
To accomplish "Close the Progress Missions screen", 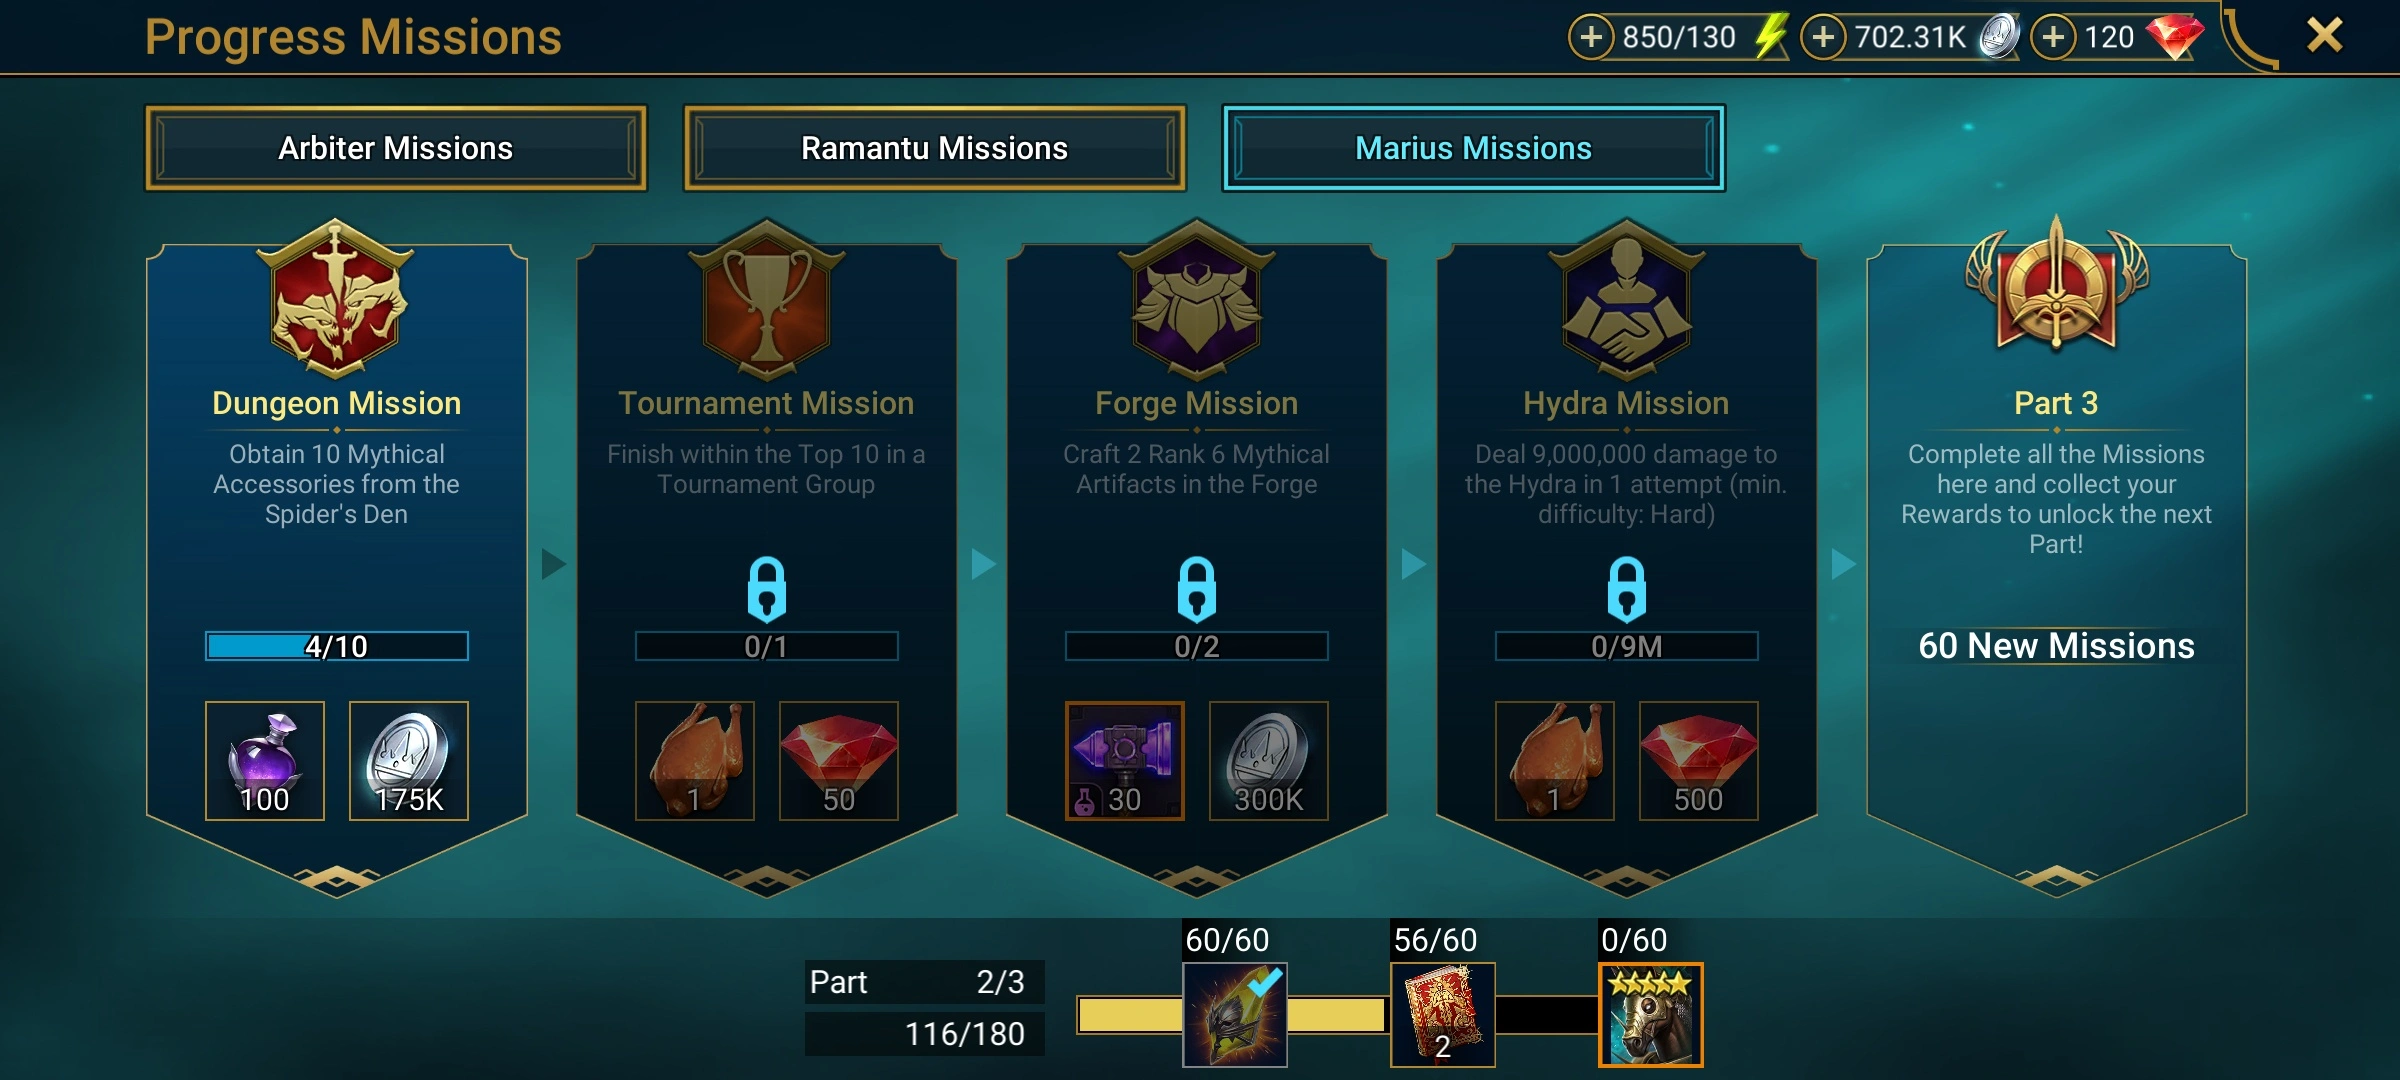I will coord(2324,35).
